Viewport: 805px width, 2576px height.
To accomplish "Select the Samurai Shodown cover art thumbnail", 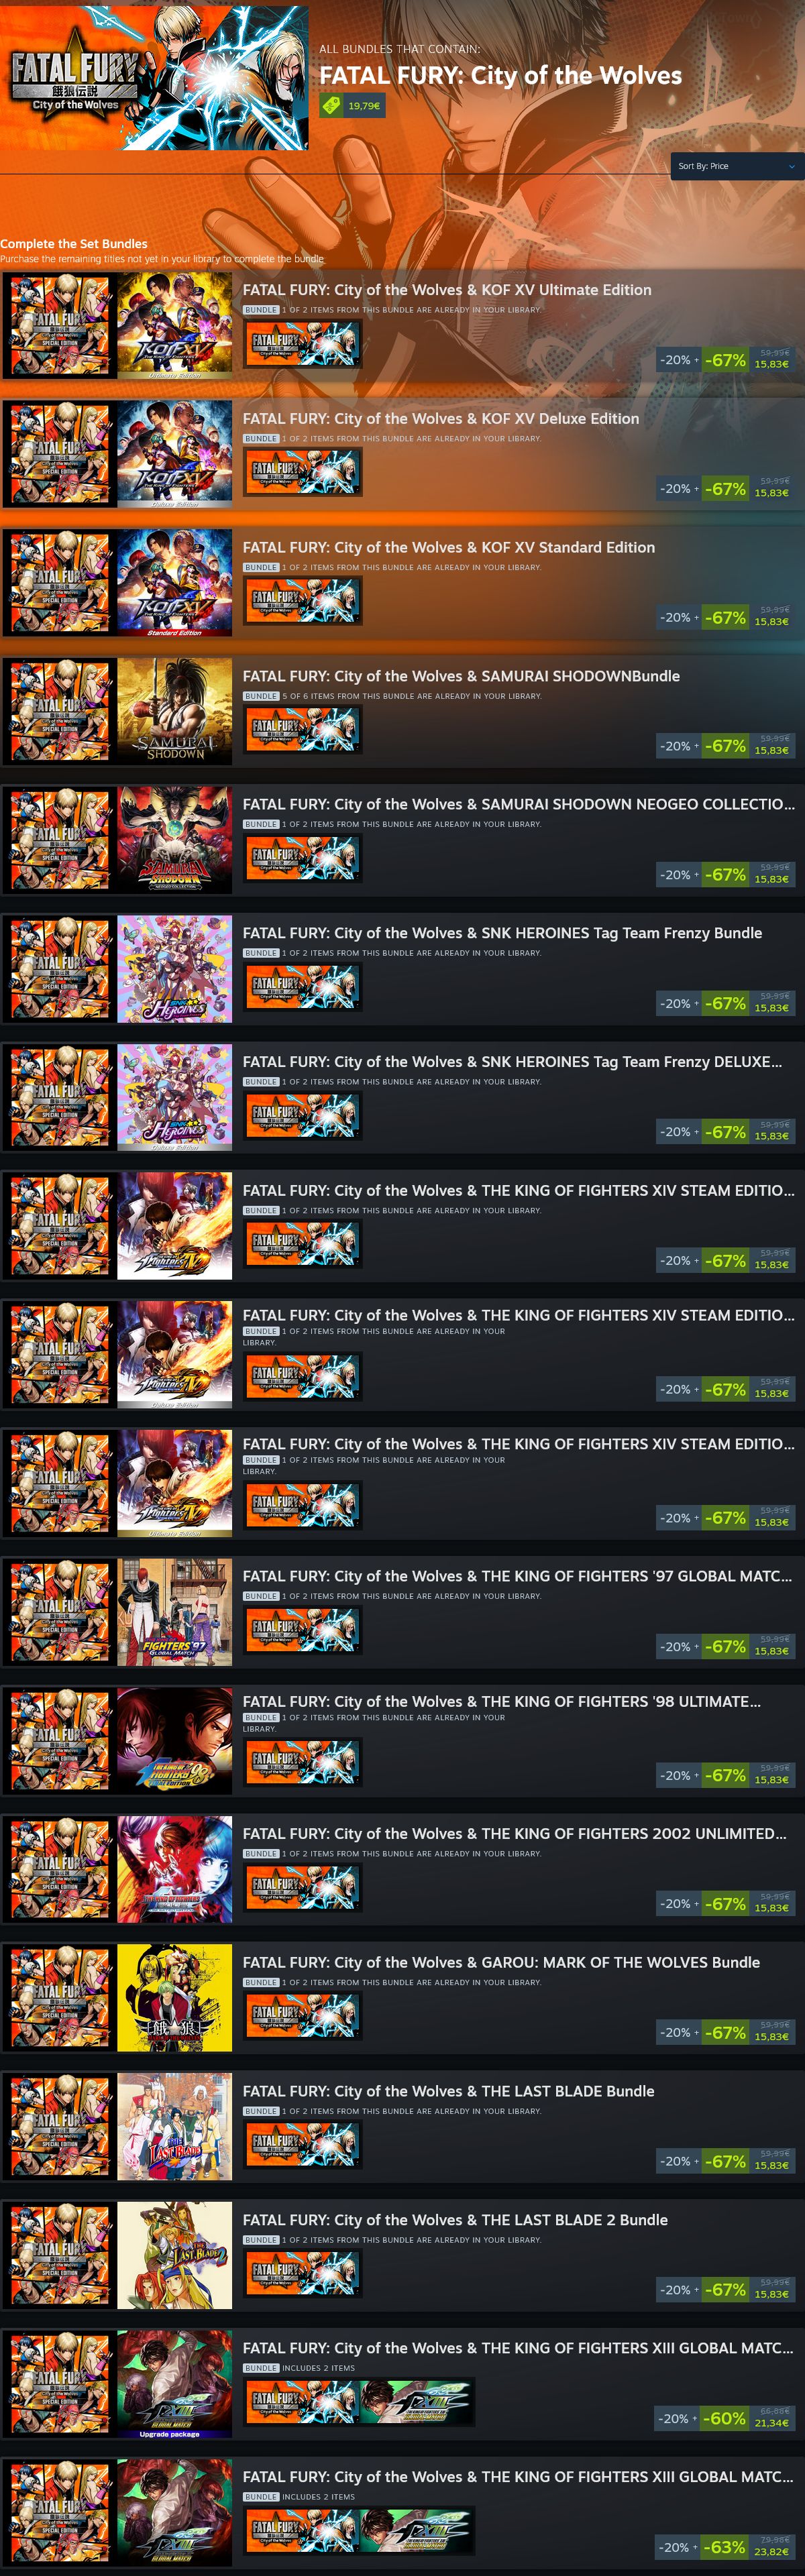I will [x=174, y=710].
